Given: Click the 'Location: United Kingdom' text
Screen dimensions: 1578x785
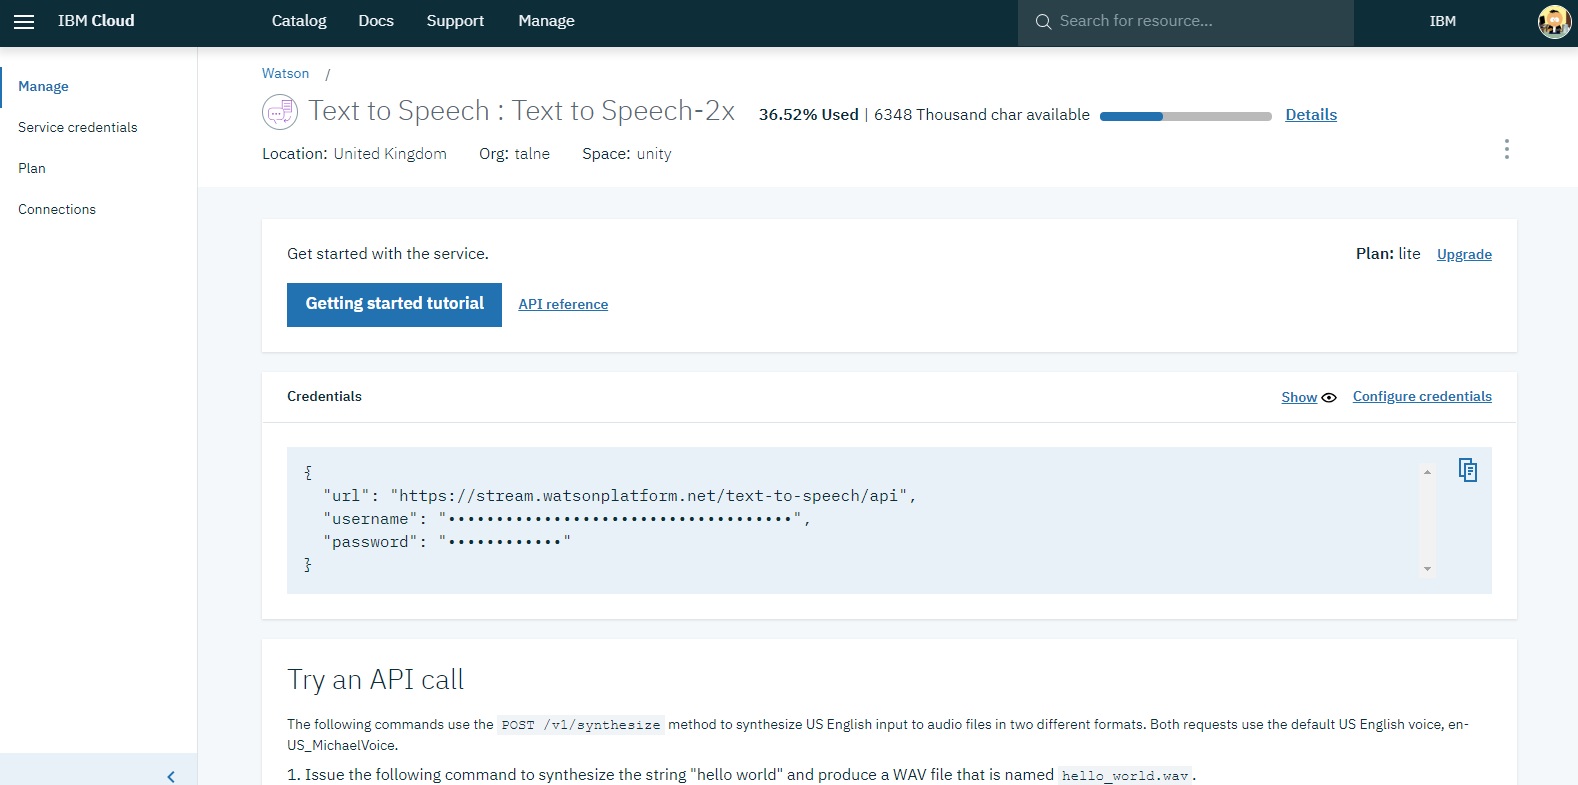Looking at the screenshot, I should pos(354,154).
